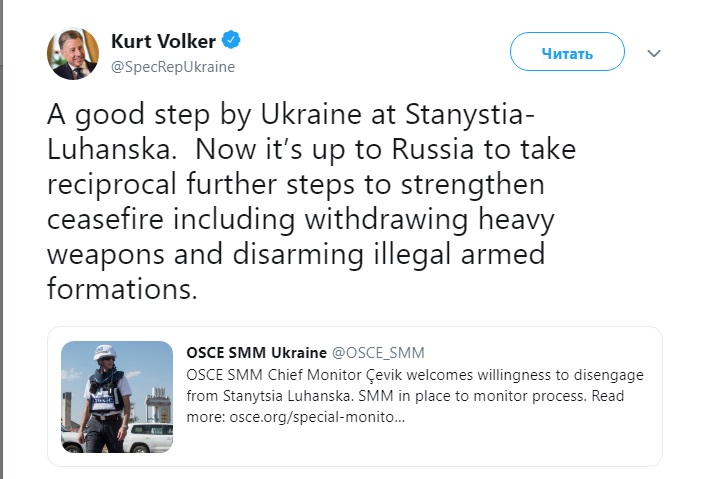Click the blue verified badge icon
This screenshot has height=479, width=703.
[x=231, y=41]
